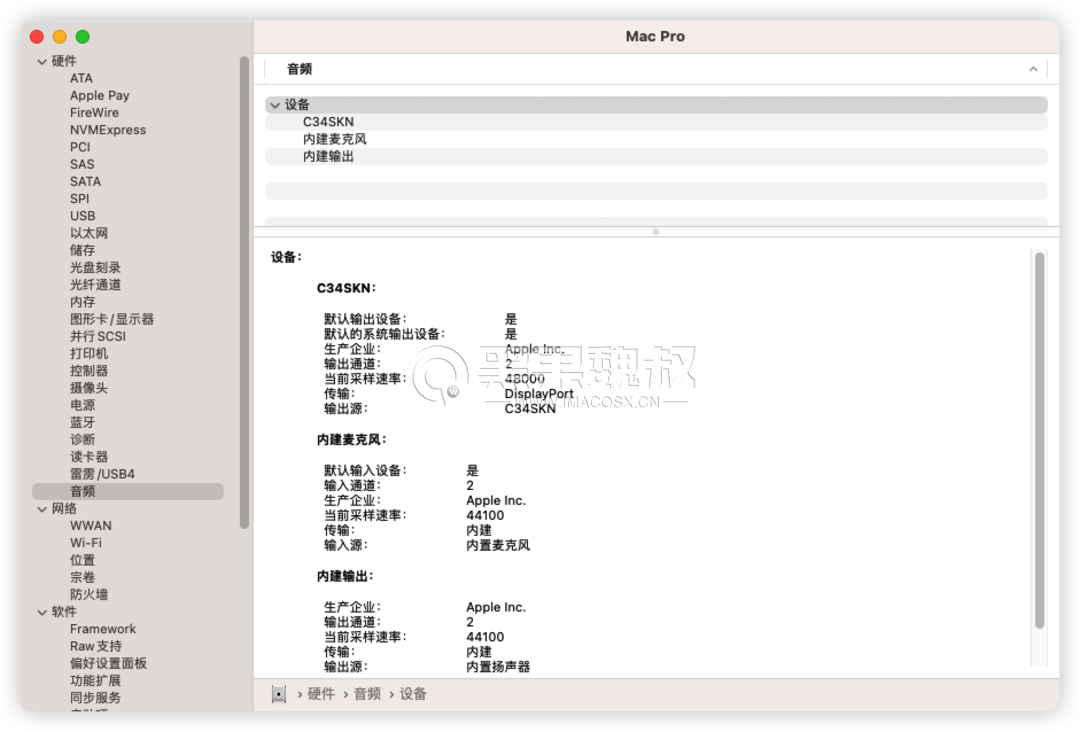1080x732 pixels.
Task: Open 诊断 in the hardware list
Action: point(83,440)
